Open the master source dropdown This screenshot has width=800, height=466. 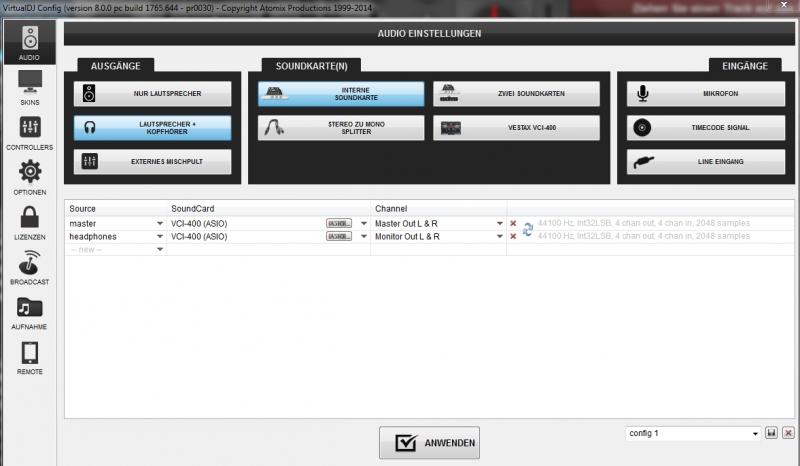click(x=160, y=224)
